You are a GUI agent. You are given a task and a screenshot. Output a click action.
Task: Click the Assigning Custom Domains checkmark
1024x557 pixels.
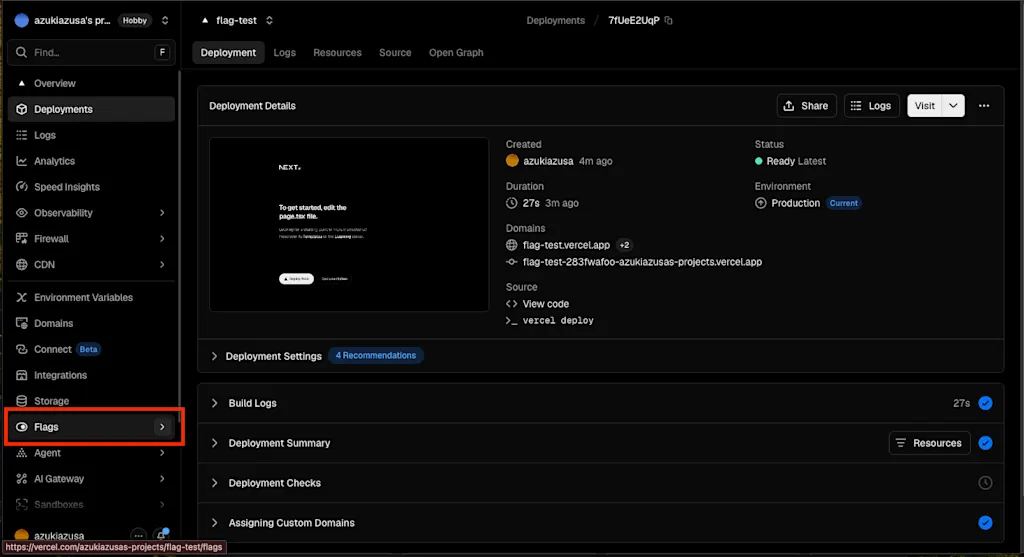pos(985,522)
